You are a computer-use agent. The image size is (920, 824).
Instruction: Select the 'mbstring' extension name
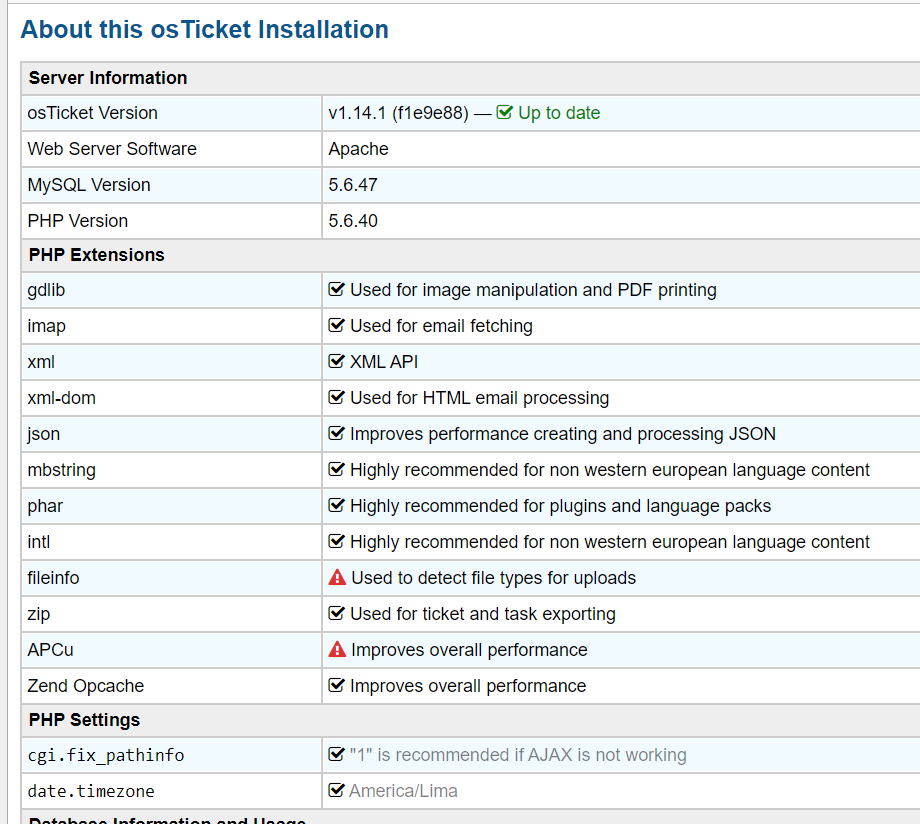pyautogui.click(x=62, y=470)
